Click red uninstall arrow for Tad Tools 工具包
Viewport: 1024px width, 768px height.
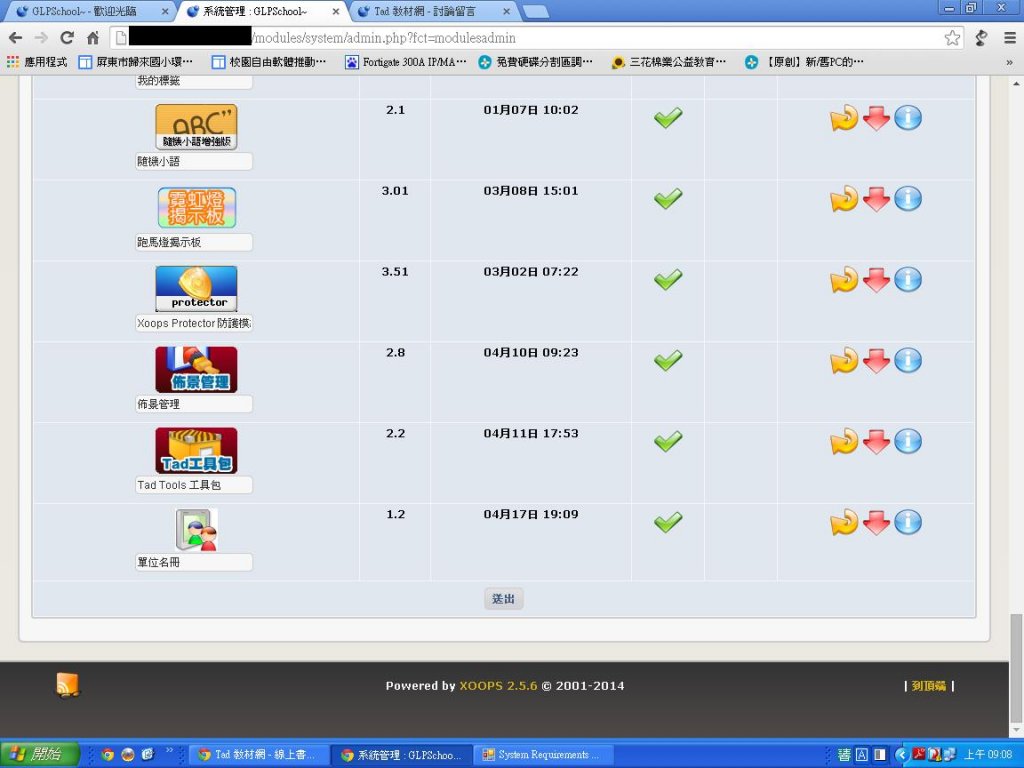click(x=876, y=441)
